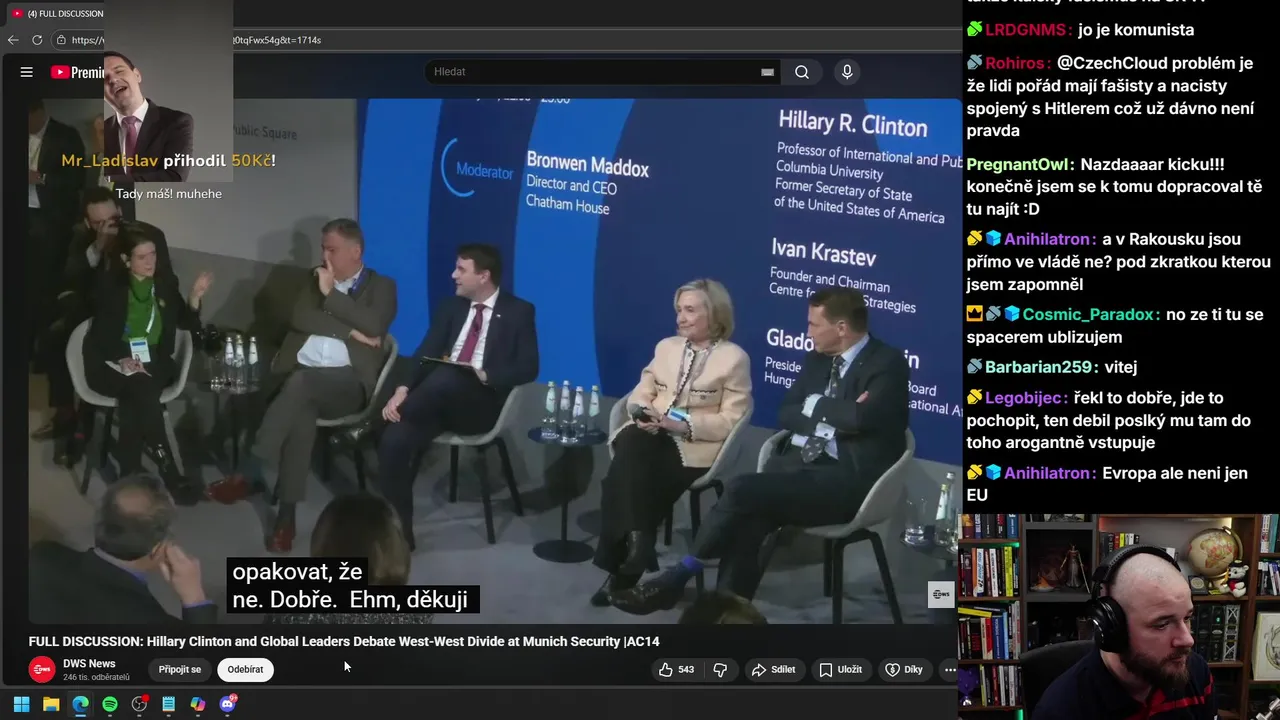The width and height of the screenshot is (1280, 720).
Task: Click chat username Barbarian259
Action: [x=1041, y=367]
